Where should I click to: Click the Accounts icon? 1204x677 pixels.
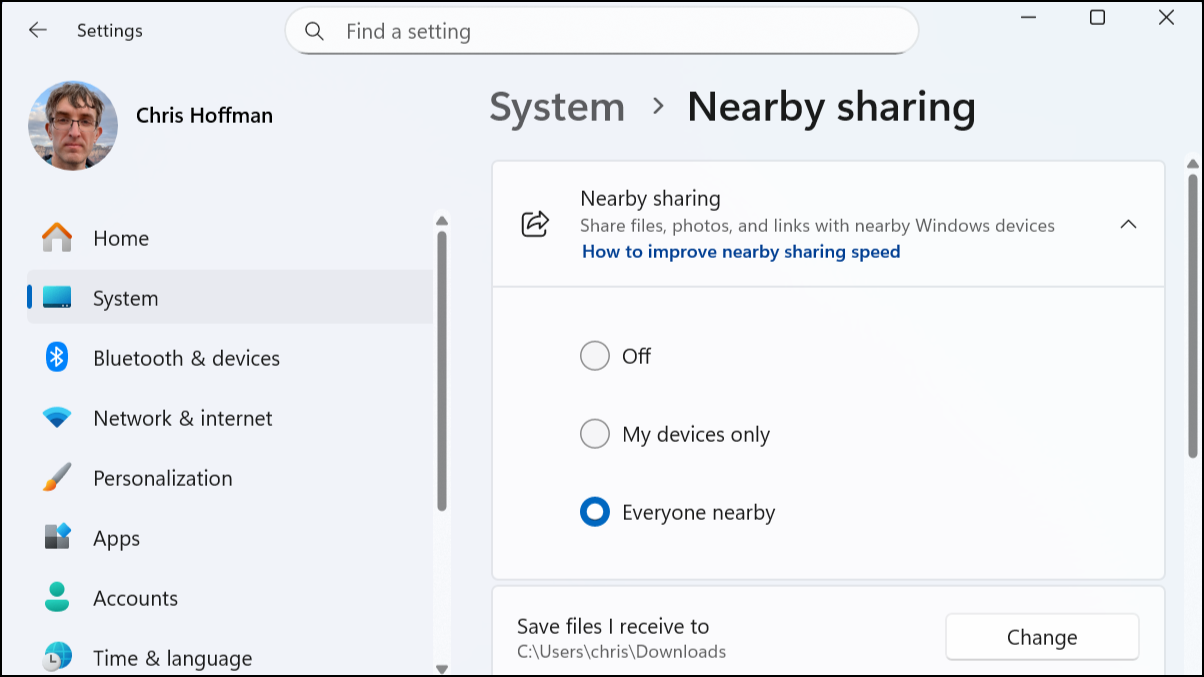[x=57, y=598]
